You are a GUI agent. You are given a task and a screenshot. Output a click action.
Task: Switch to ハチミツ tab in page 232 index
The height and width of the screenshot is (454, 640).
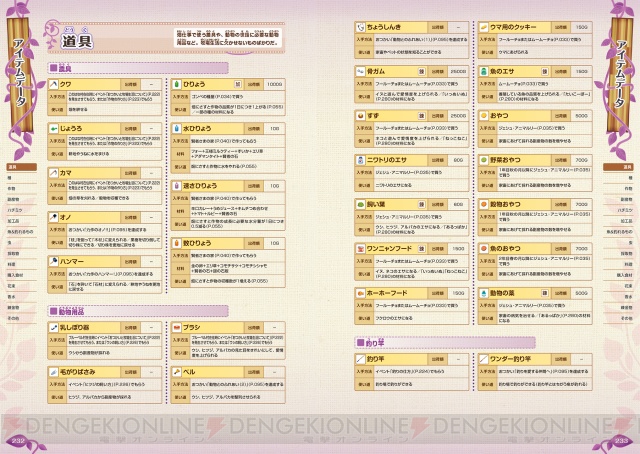click(x=22, y=210)
